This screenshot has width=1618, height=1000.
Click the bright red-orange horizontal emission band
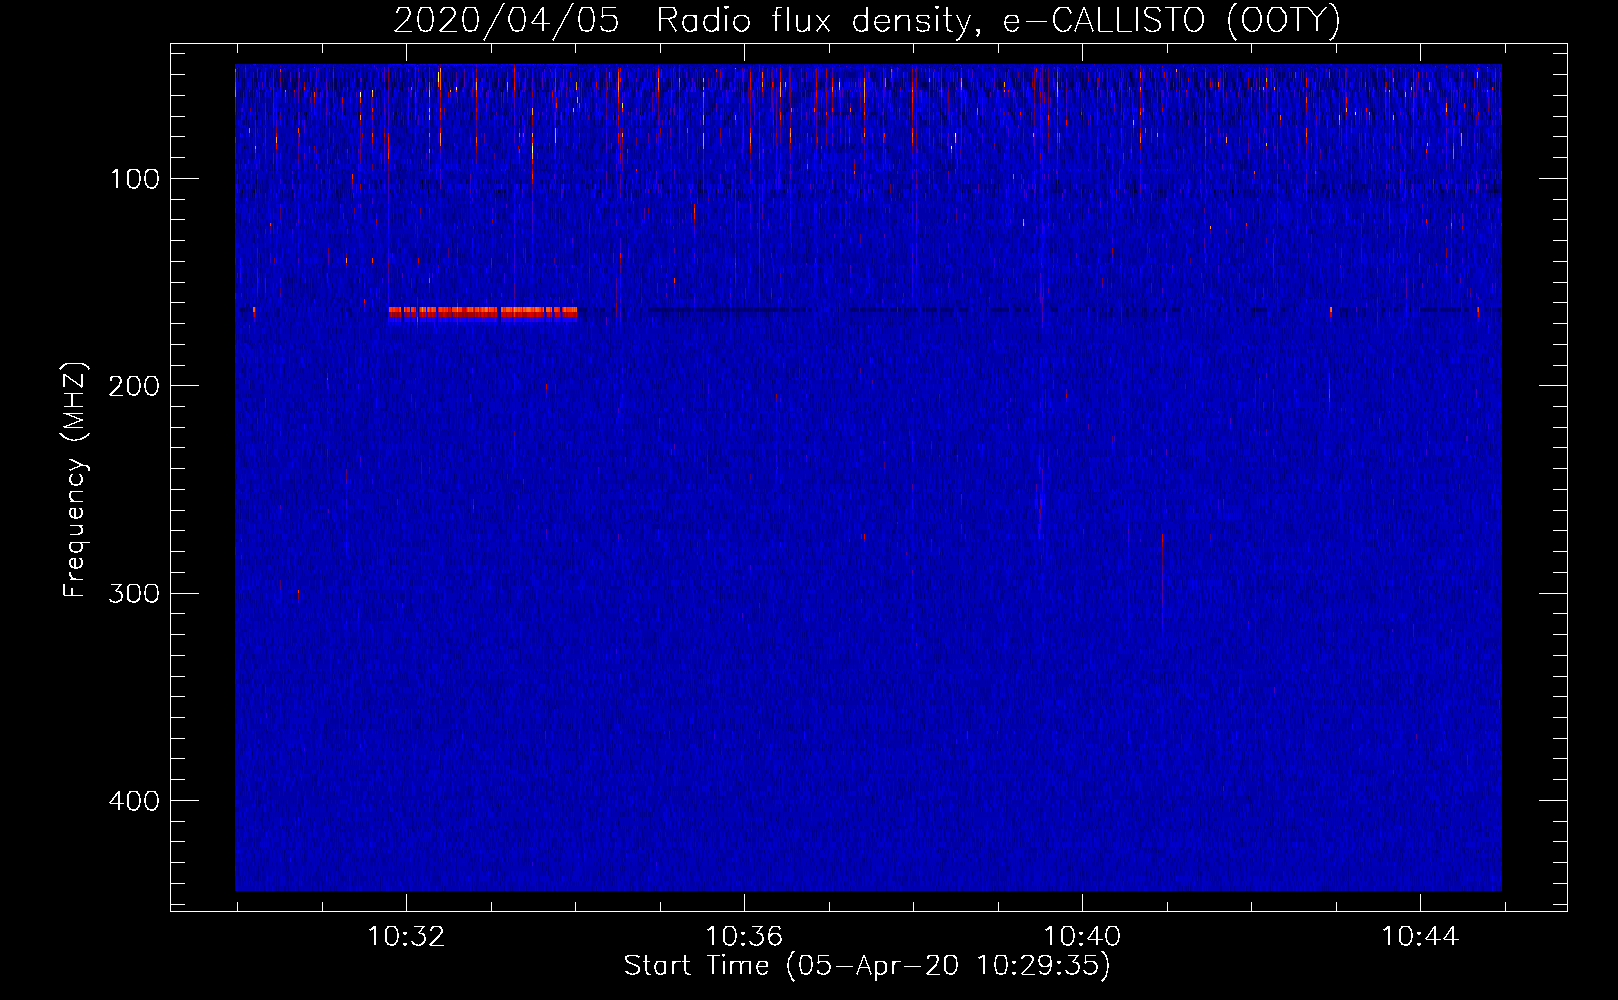483,312
